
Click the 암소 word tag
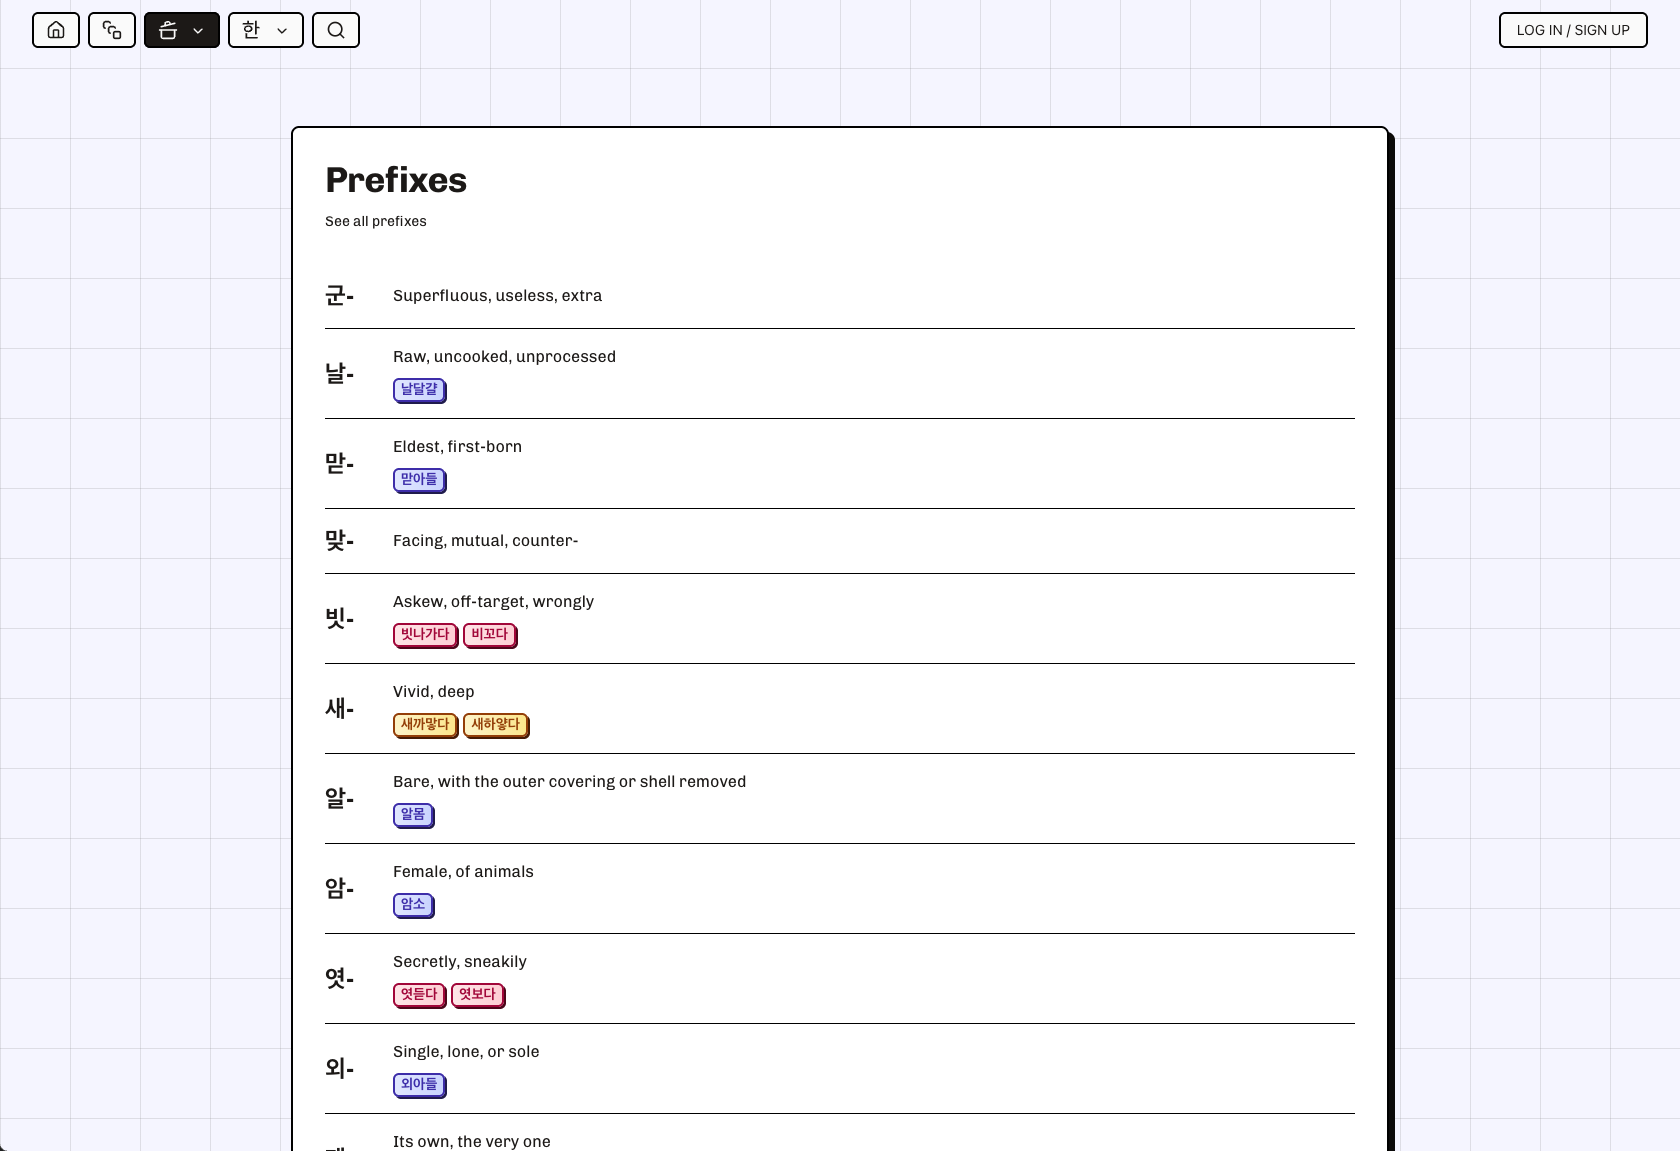(x=413, y=904)
